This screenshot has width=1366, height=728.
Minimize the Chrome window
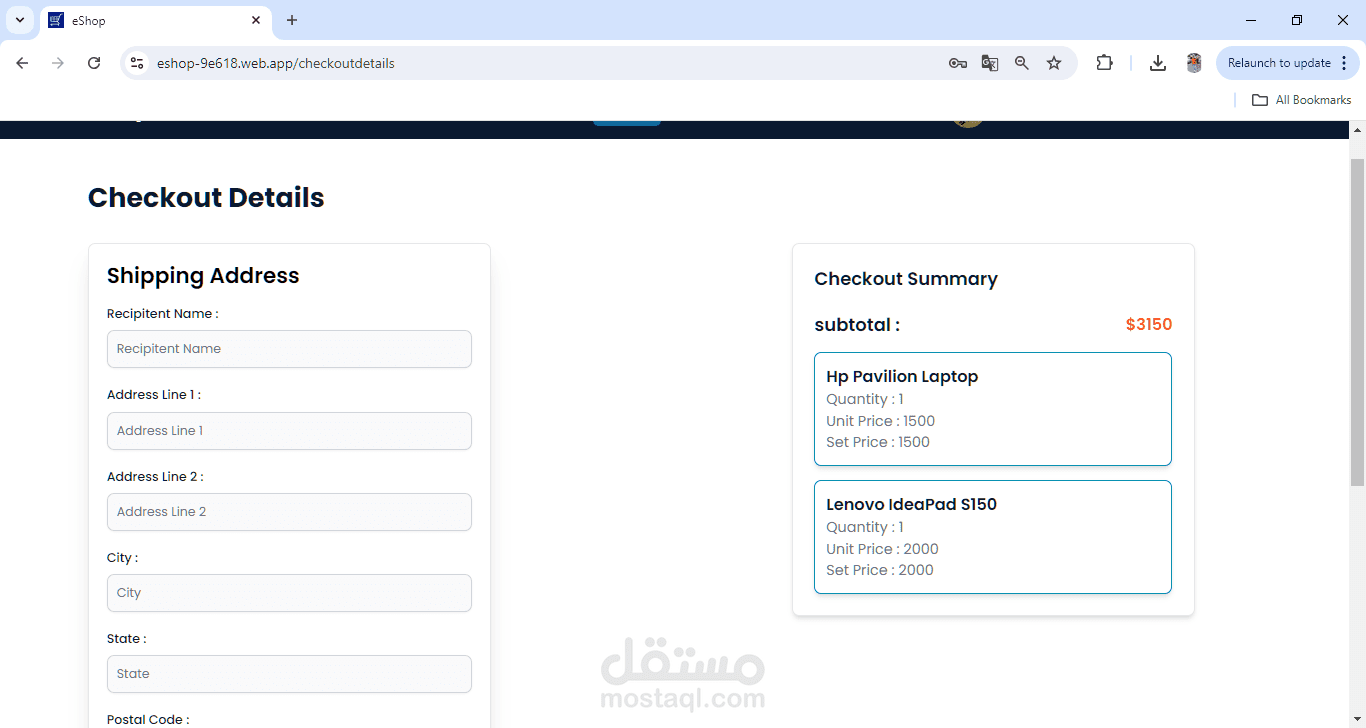[x=1251, y=20]
